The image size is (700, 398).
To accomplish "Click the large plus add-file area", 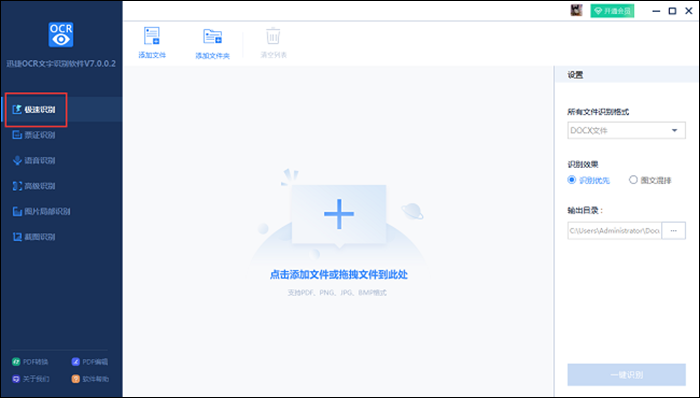I will (339, 215).
